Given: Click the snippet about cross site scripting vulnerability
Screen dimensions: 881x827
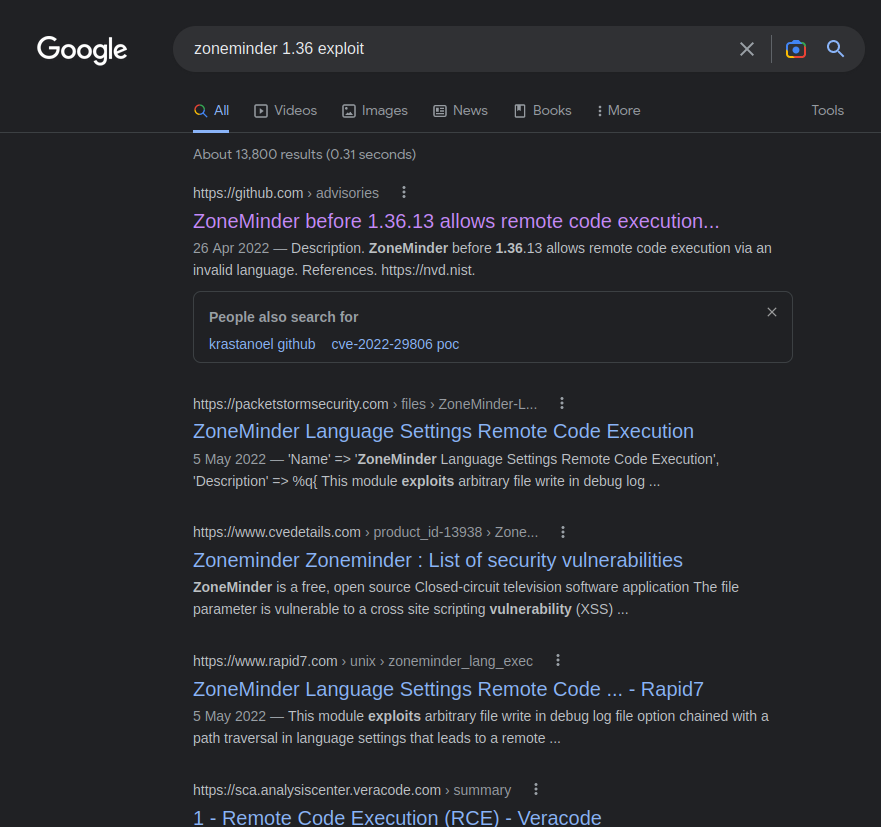Looking at the screenshot, I should coord(466,598).
